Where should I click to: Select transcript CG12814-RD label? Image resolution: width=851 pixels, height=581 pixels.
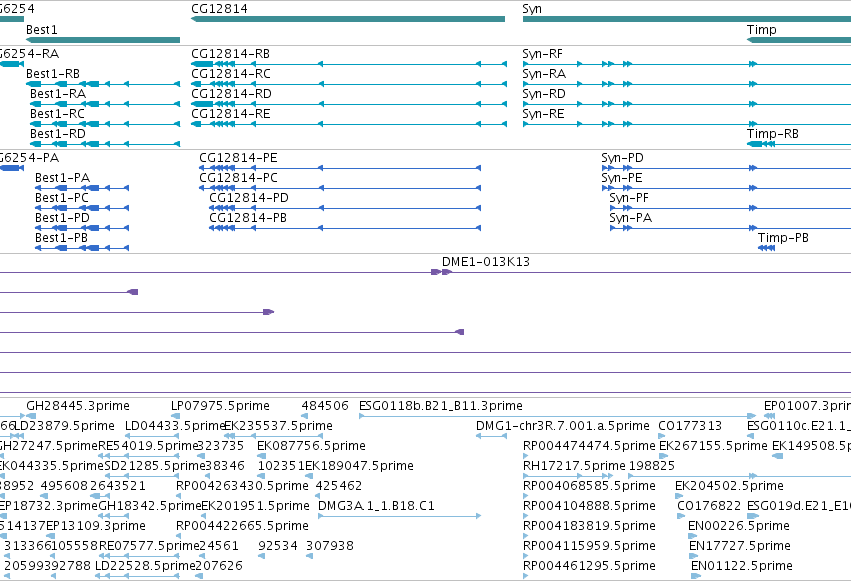(231, 94)
